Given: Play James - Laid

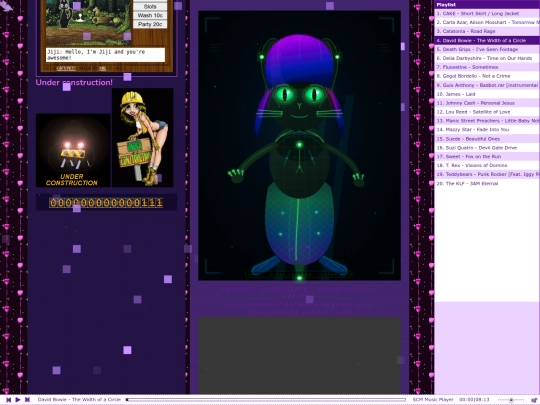Looking at the screenshot, I should (487, 94).
